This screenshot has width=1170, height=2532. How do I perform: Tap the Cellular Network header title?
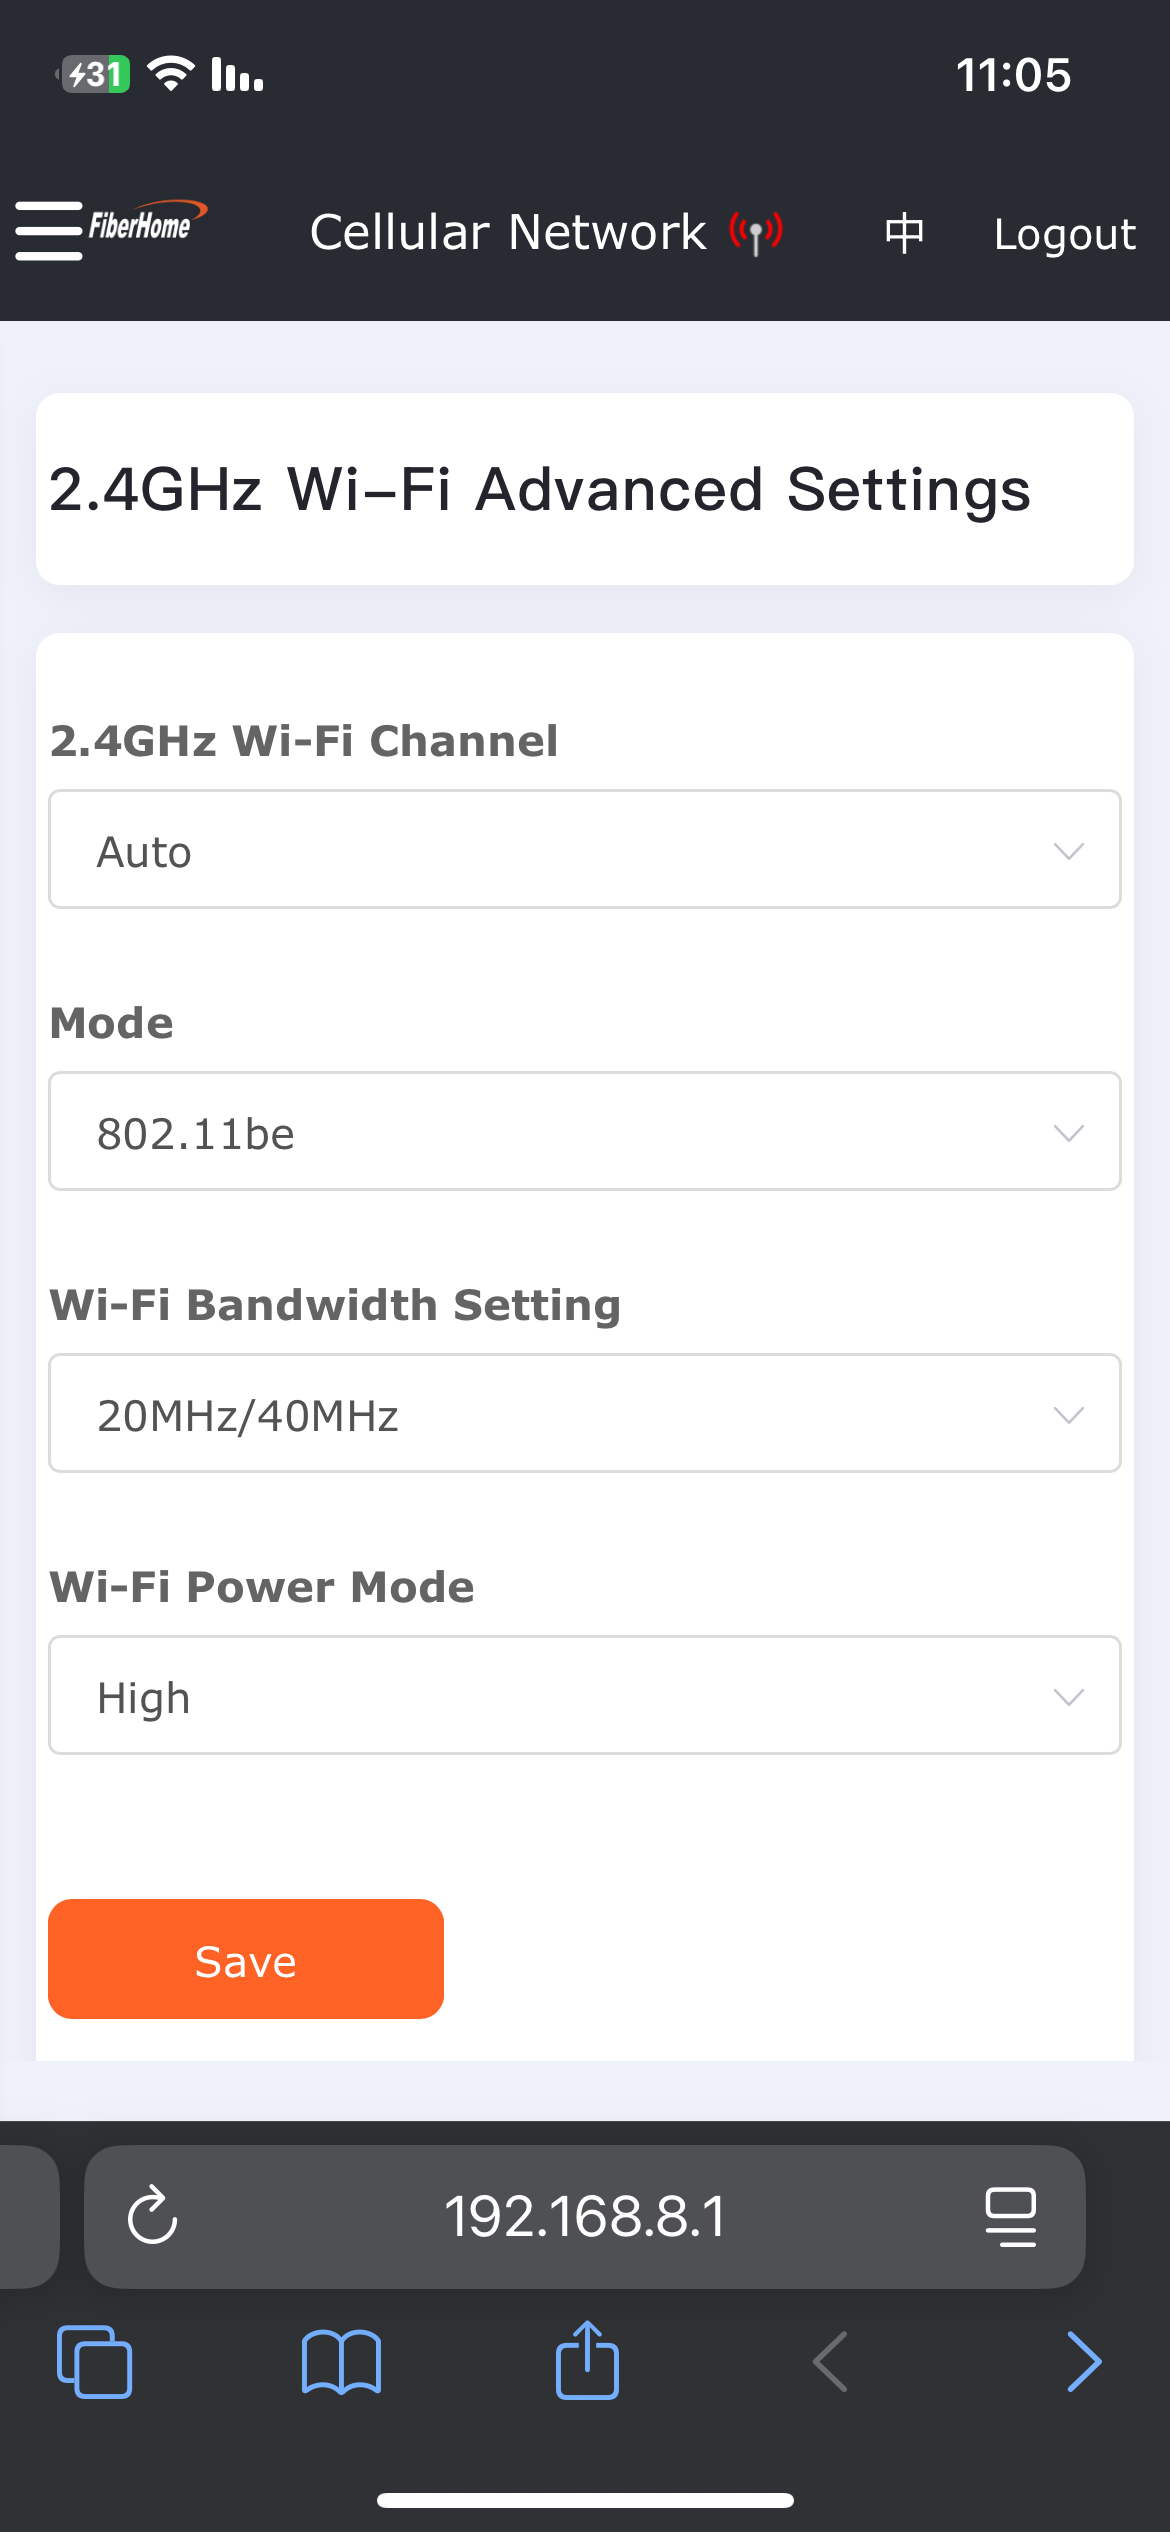(508, 233)
